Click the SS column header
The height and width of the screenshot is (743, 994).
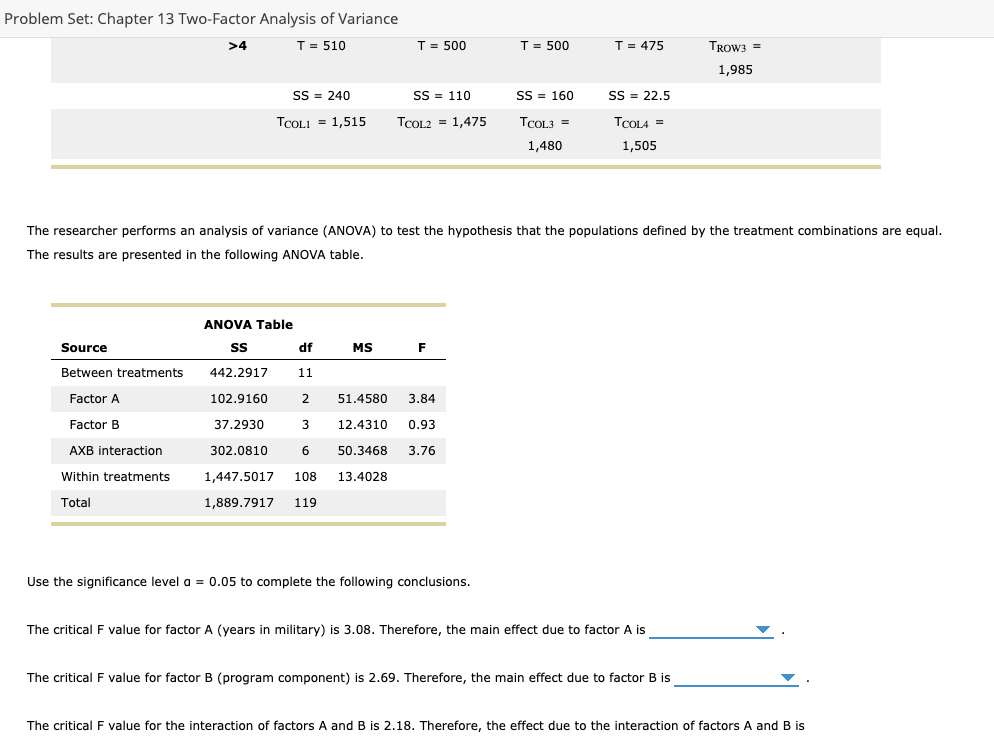pos(239,347)
